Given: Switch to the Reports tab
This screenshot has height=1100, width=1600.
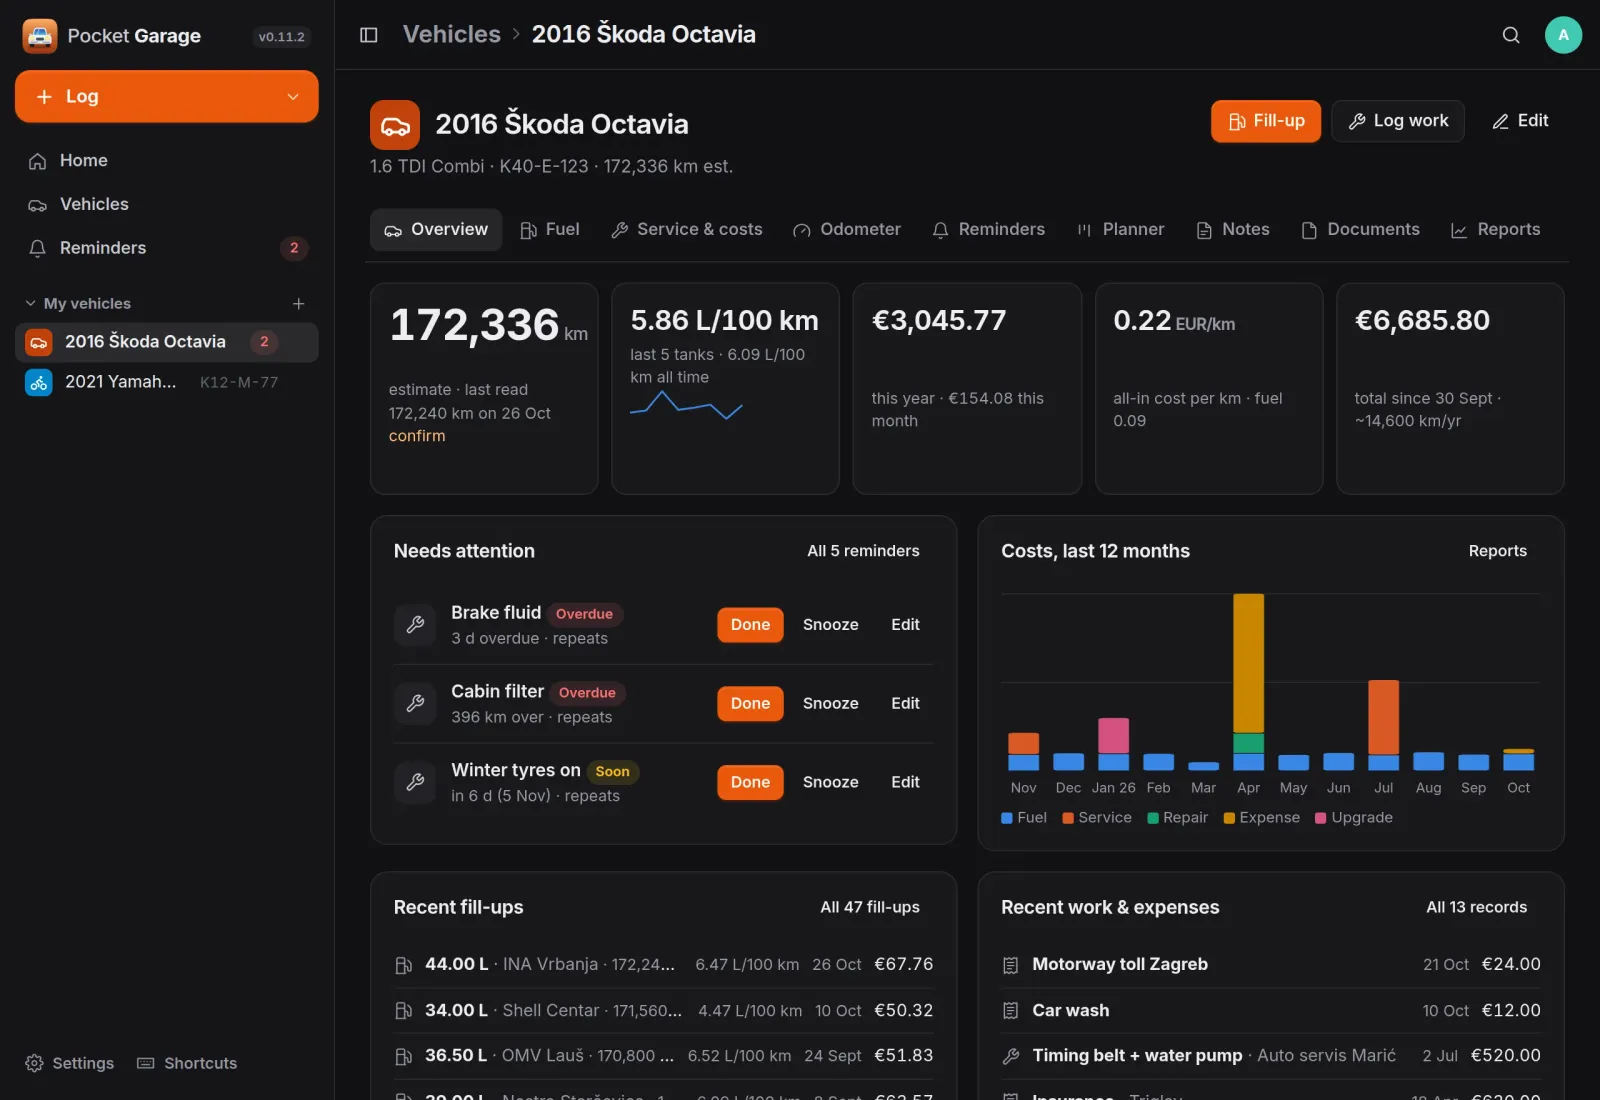Looking at the screenshot, I should pyautogui.click(x=1495, y=230).
